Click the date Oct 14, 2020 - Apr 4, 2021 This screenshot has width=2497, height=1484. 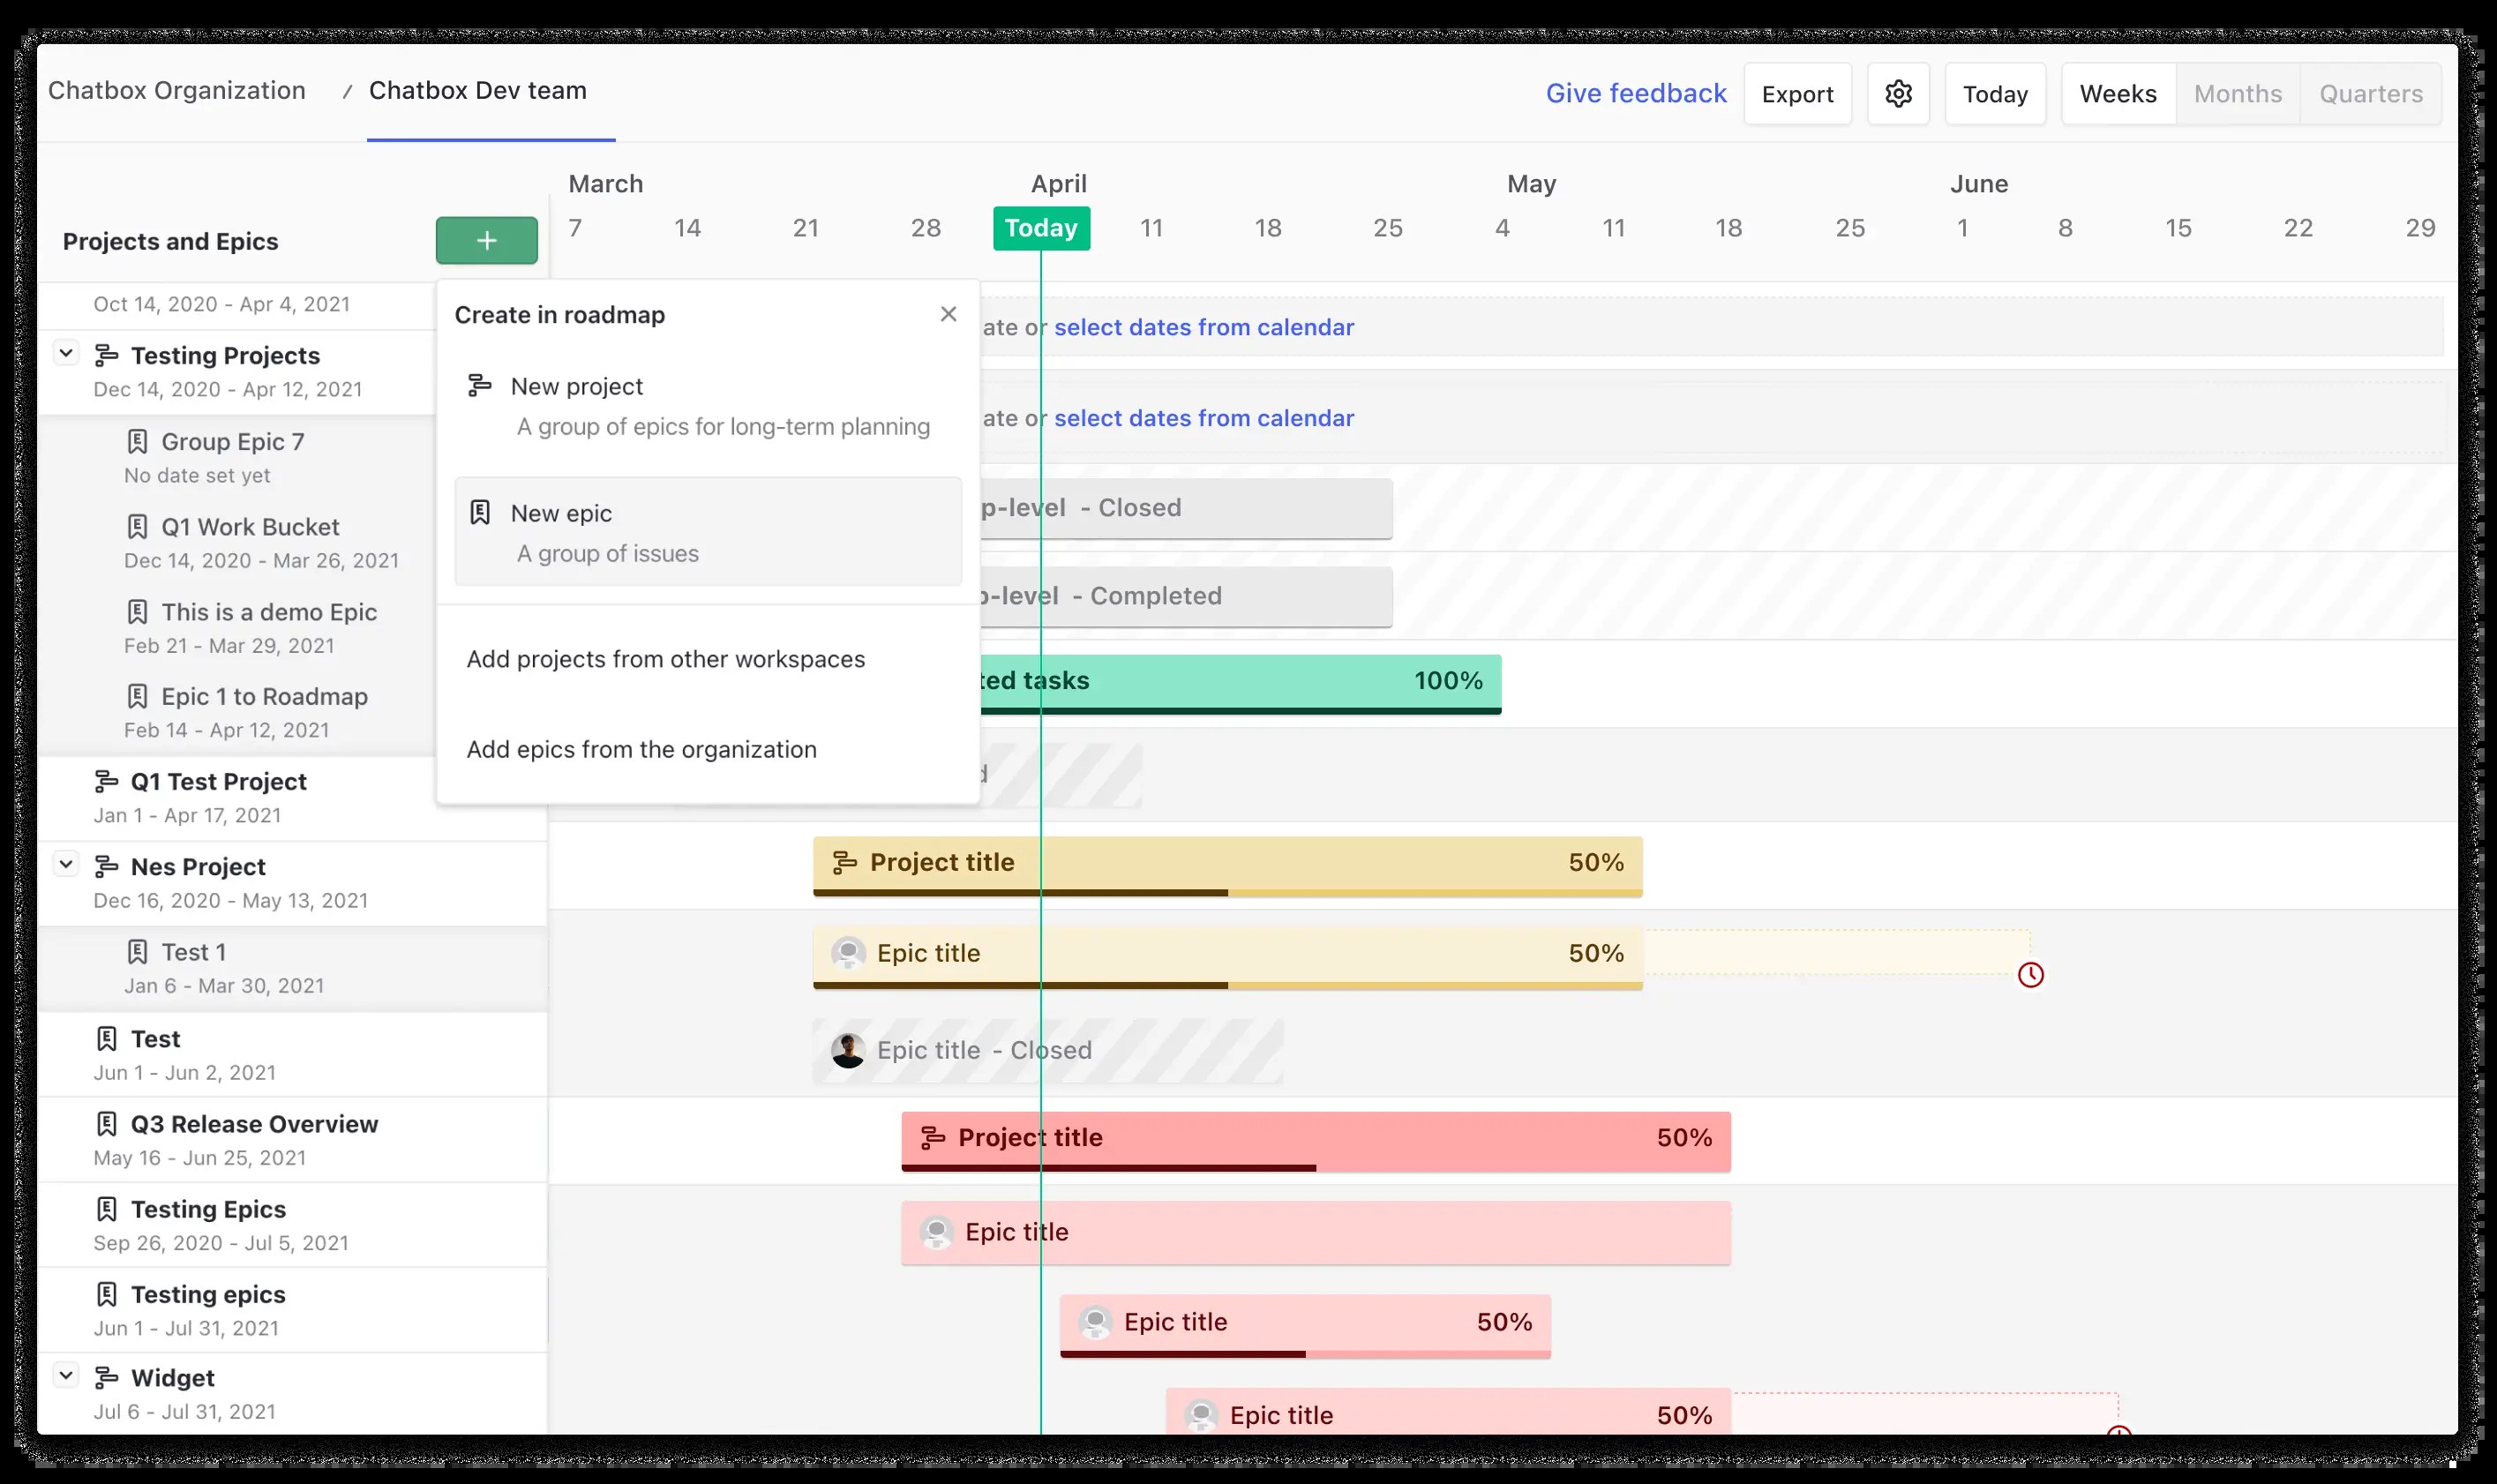[x=222, y=304]
